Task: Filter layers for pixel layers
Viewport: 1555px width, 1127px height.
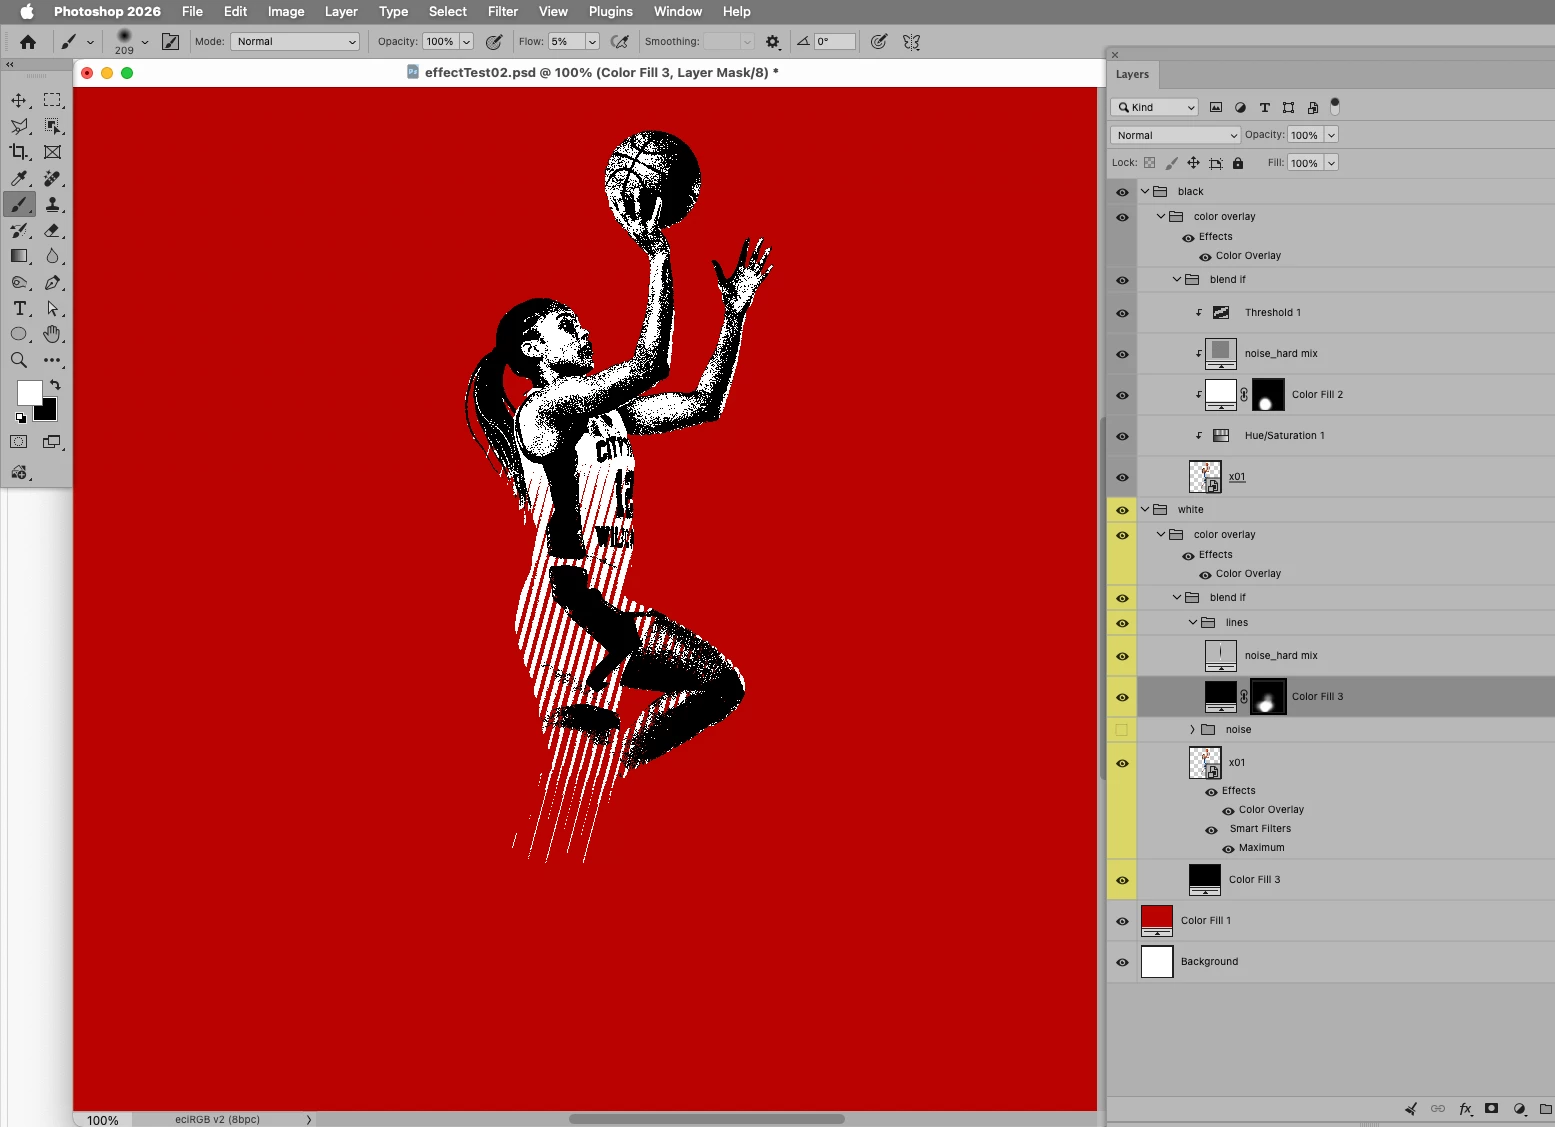Action: tap(1216, 107)
